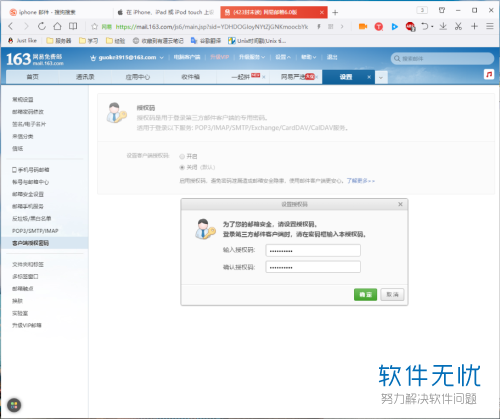Image resolution: width=500 pixels, height=419 pixels.
Task: Open the reading mode book icon
Action: pos(73,26)
